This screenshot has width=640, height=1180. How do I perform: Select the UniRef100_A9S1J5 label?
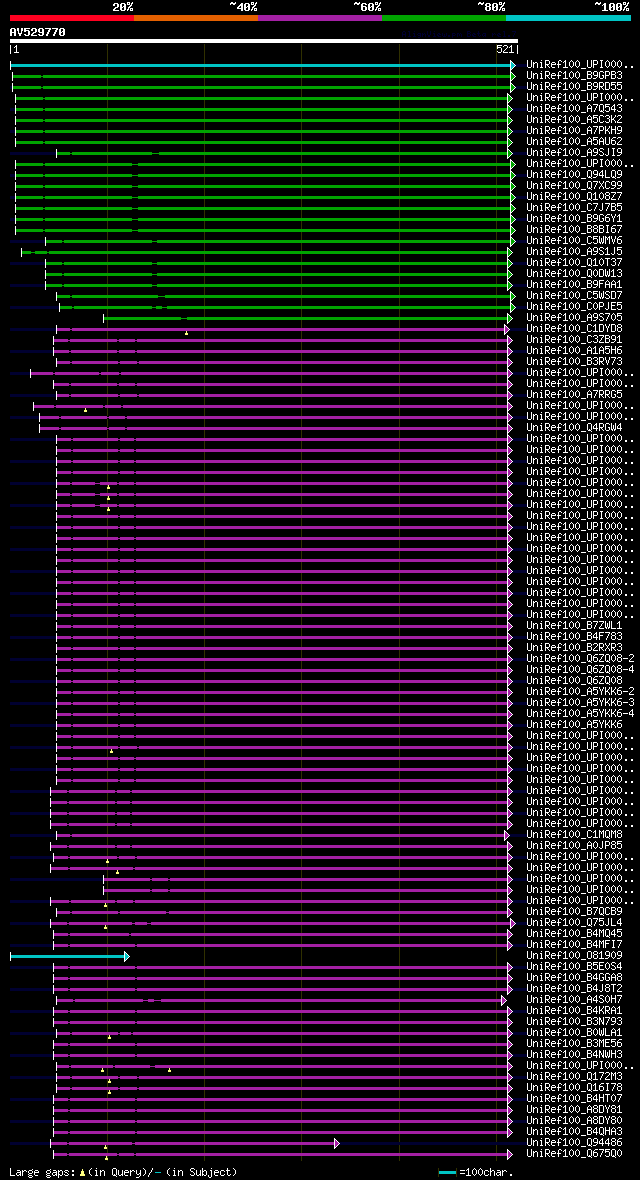tap(574, 251)
